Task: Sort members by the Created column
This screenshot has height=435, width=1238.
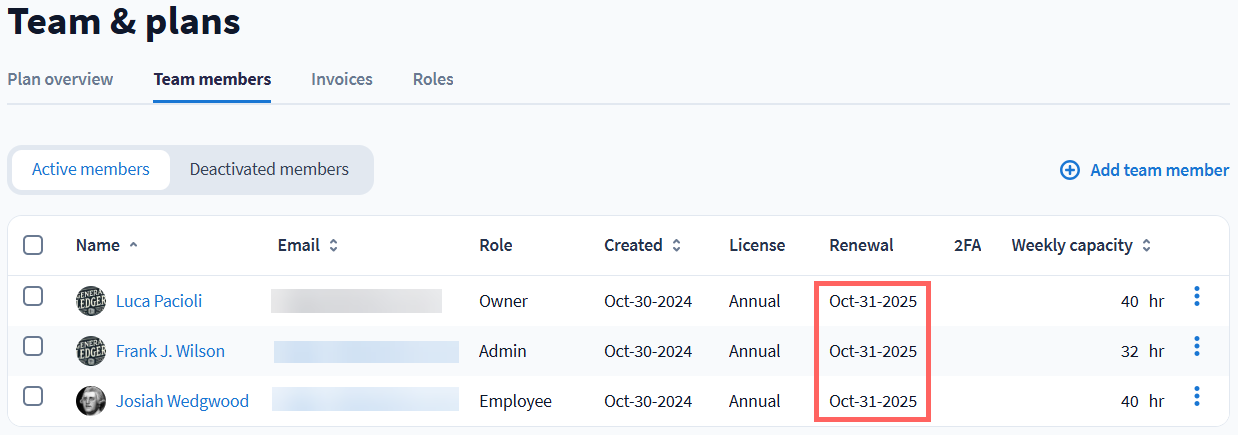Action: (x=677, y=245)
